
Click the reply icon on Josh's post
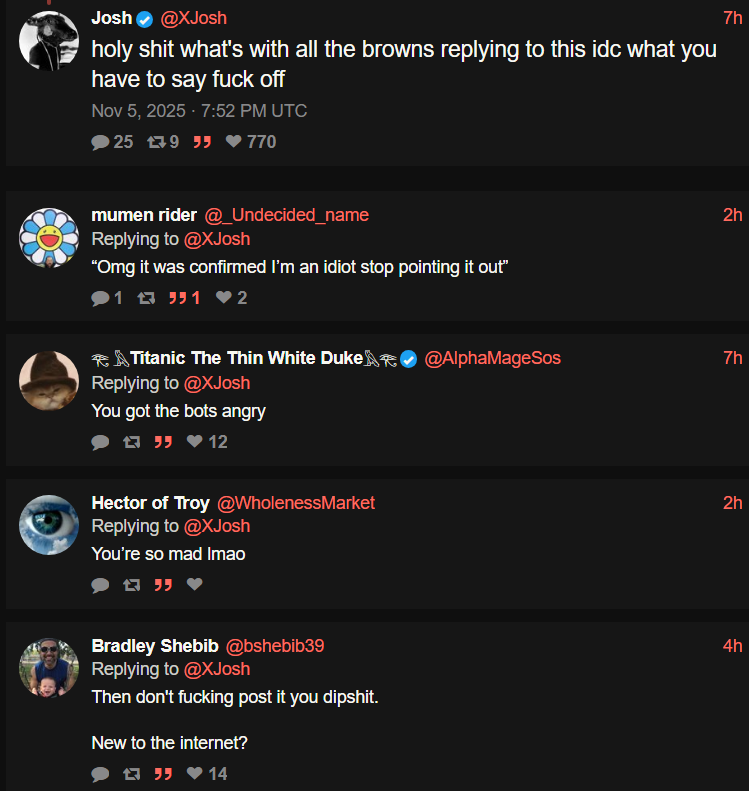tap(100, 142)
